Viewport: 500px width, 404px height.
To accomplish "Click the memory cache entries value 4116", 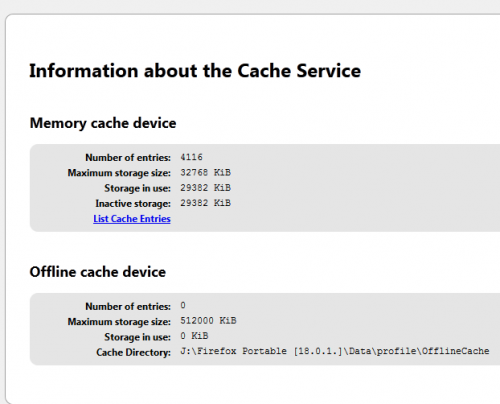I will (191, 157).
